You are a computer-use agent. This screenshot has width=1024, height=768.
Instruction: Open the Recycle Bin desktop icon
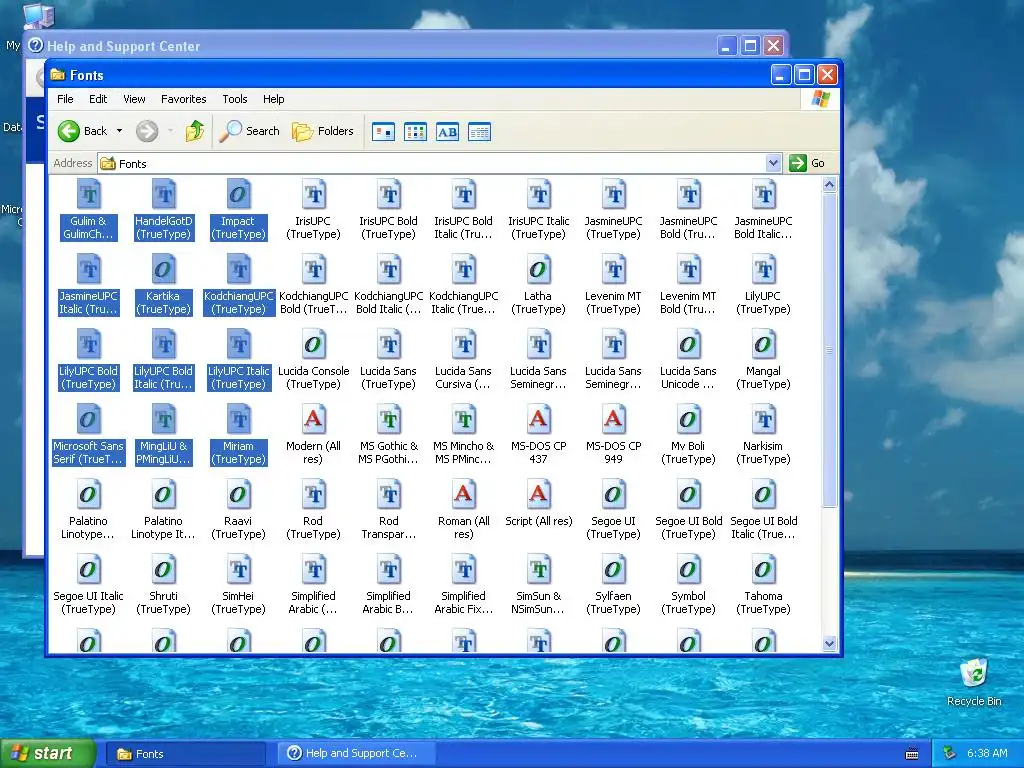point(974,682)
